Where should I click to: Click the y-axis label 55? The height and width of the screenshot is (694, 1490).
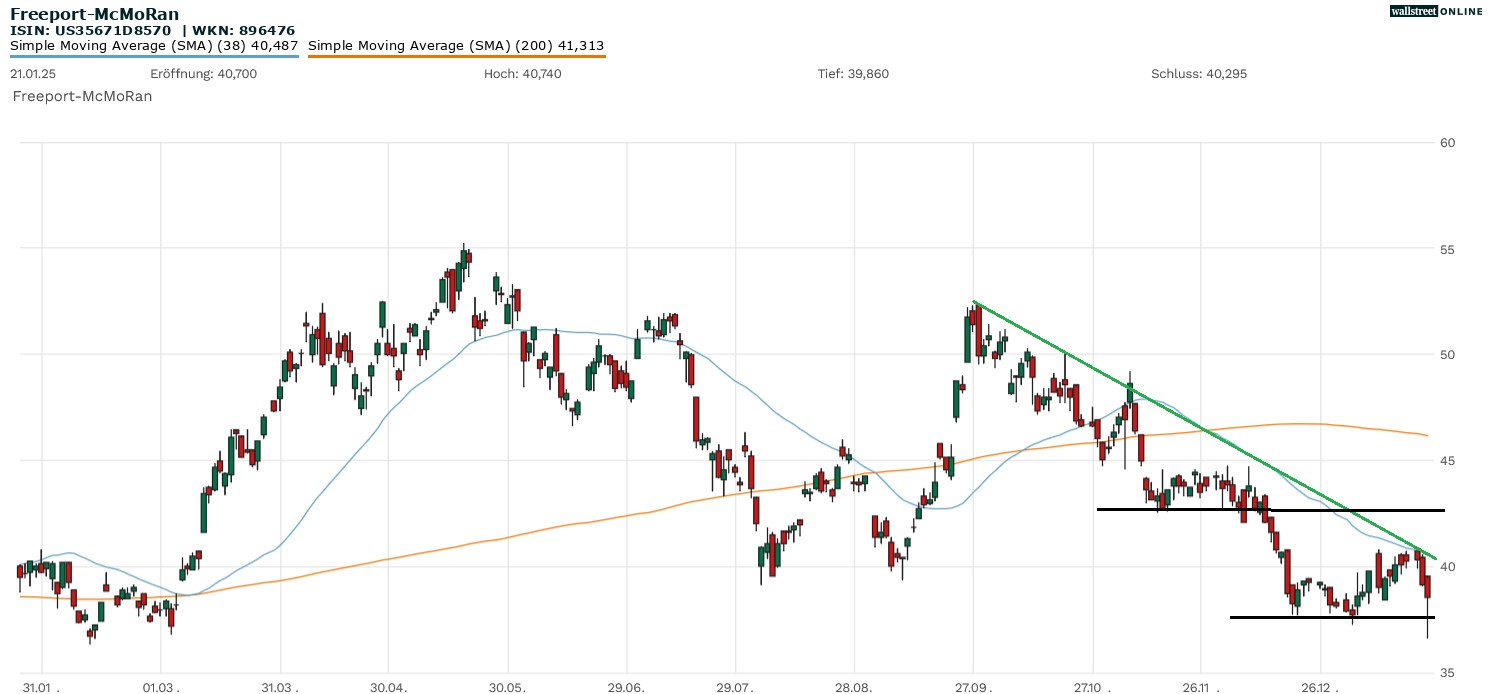(x=1448, y=249)
